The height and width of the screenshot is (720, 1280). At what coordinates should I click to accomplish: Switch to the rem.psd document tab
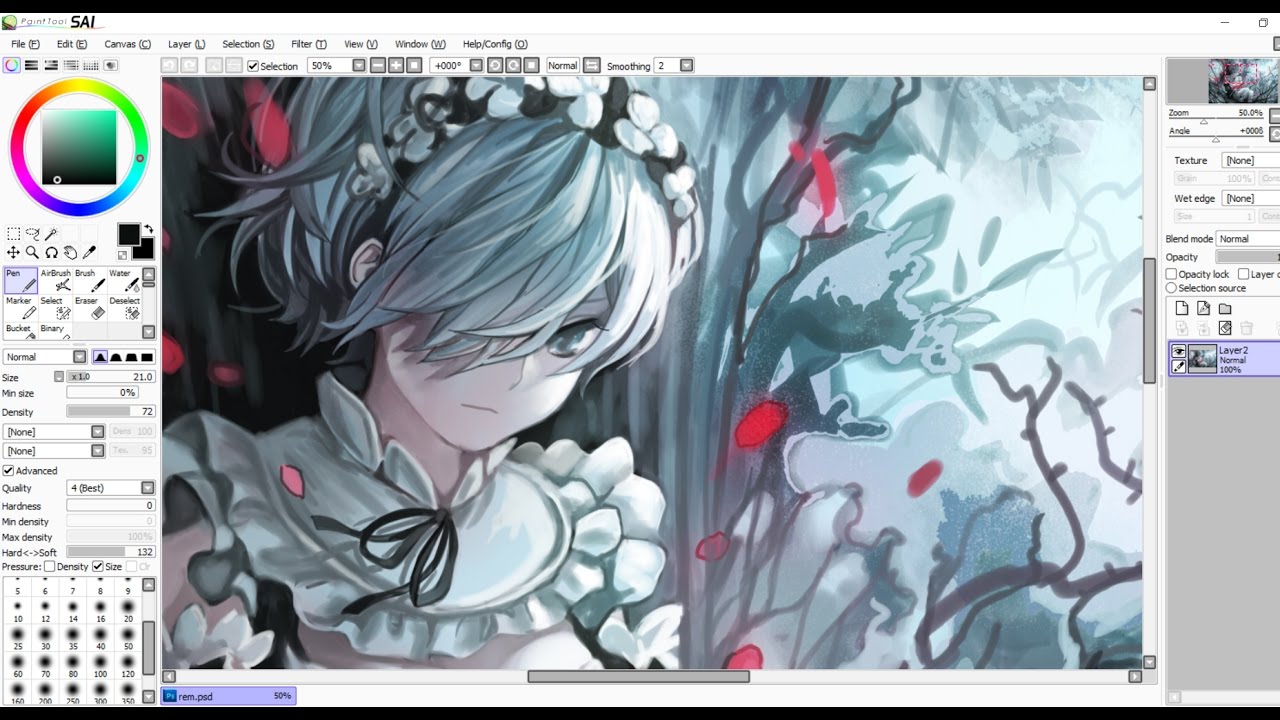[x=228, y=696]
